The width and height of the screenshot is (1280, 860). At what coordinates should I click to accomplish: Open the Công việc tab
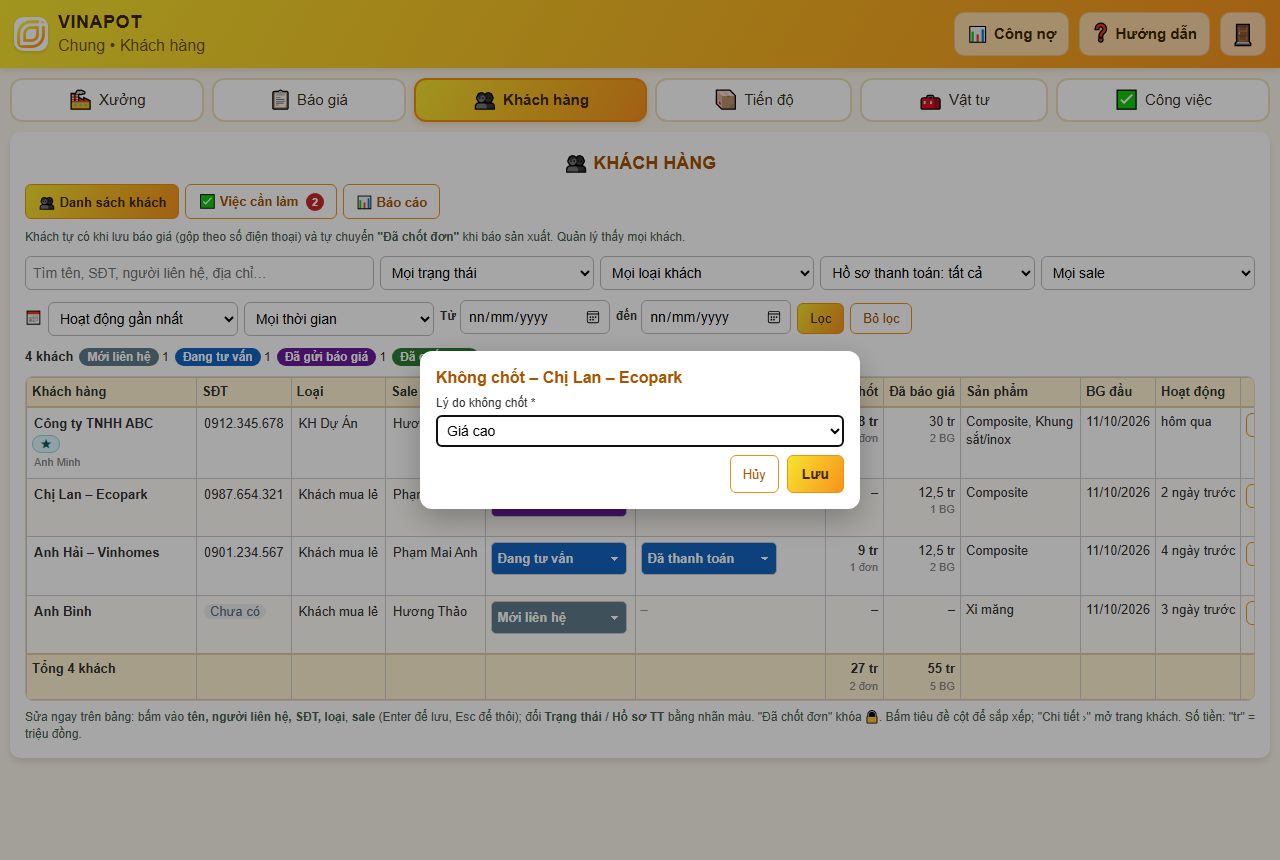pos(1163,100)
